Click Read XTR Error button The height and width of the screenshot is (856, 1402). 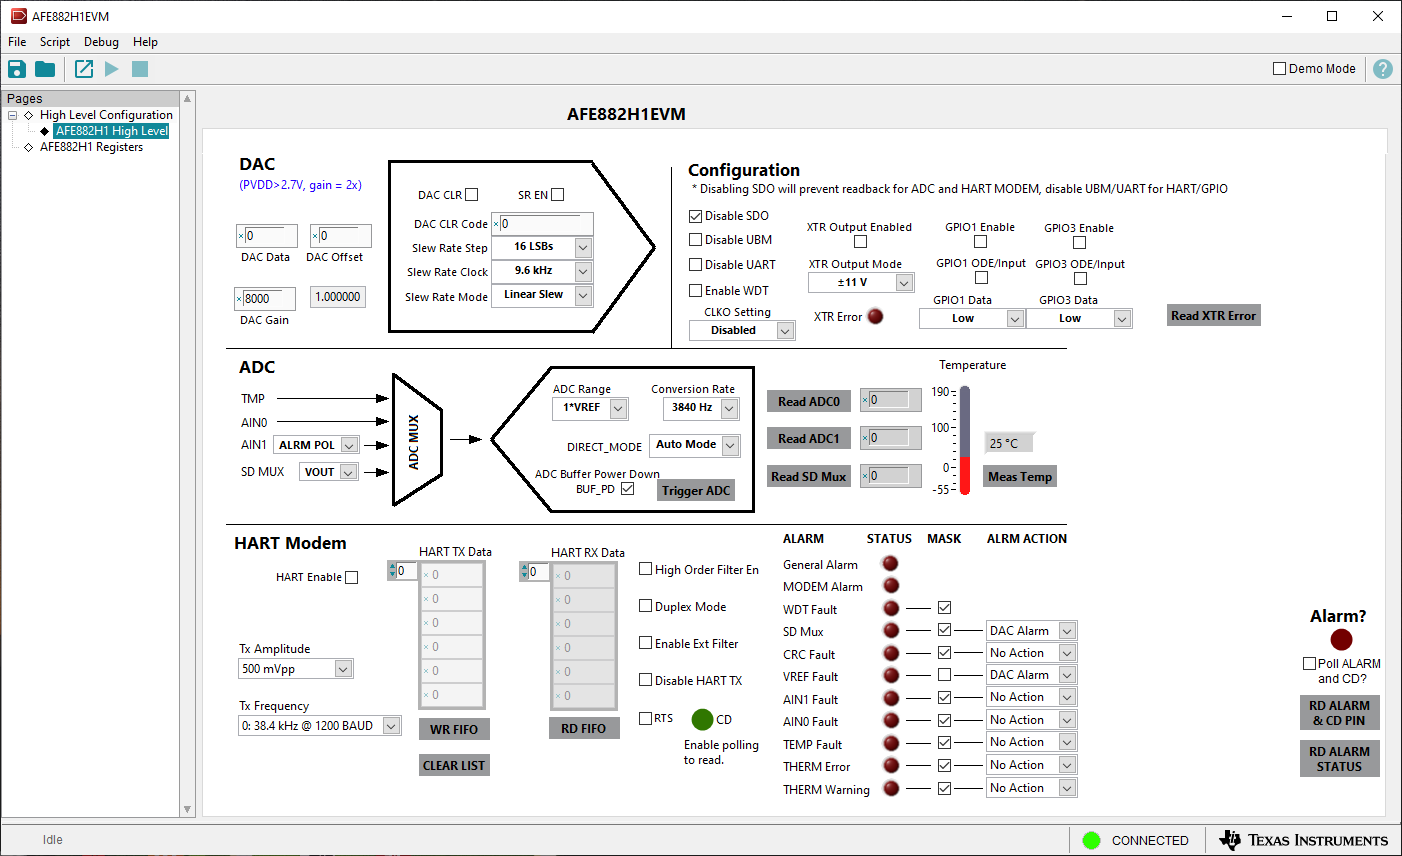1213,315
